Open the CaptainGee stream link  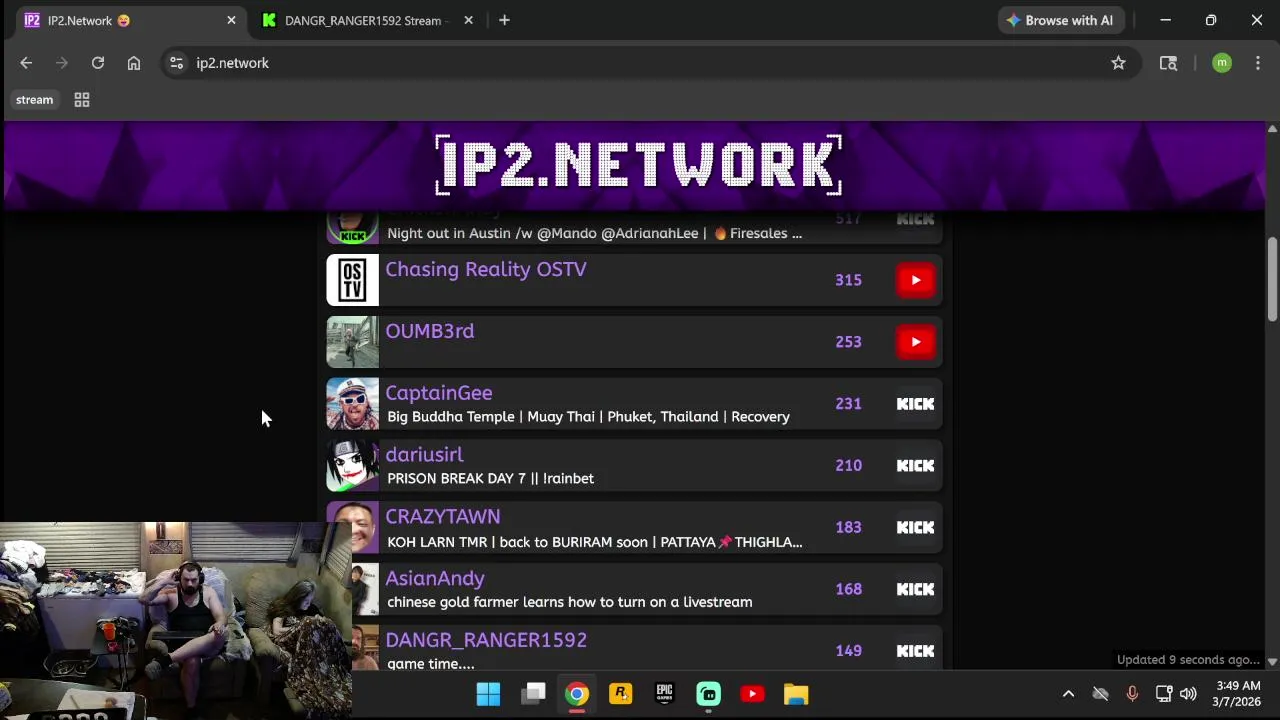click(x=439, y=393)
